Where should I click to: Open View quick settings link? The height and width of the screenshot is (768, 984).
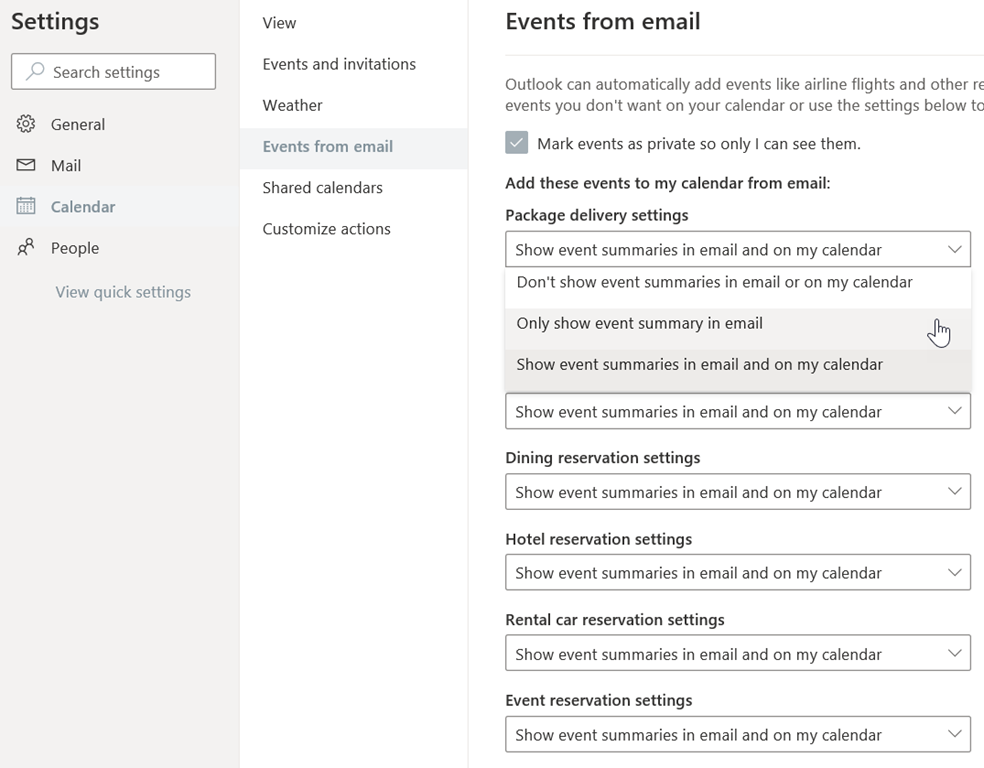coord(123,292)
